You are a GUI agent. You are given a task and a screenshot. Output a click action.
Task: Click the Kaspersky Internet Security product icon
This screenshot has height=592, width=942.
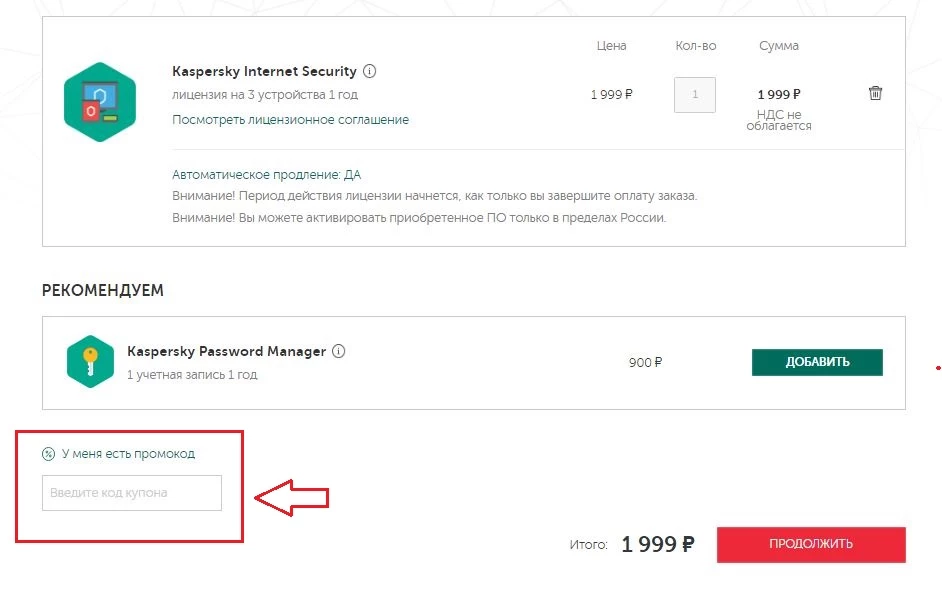tap(99, 102)
